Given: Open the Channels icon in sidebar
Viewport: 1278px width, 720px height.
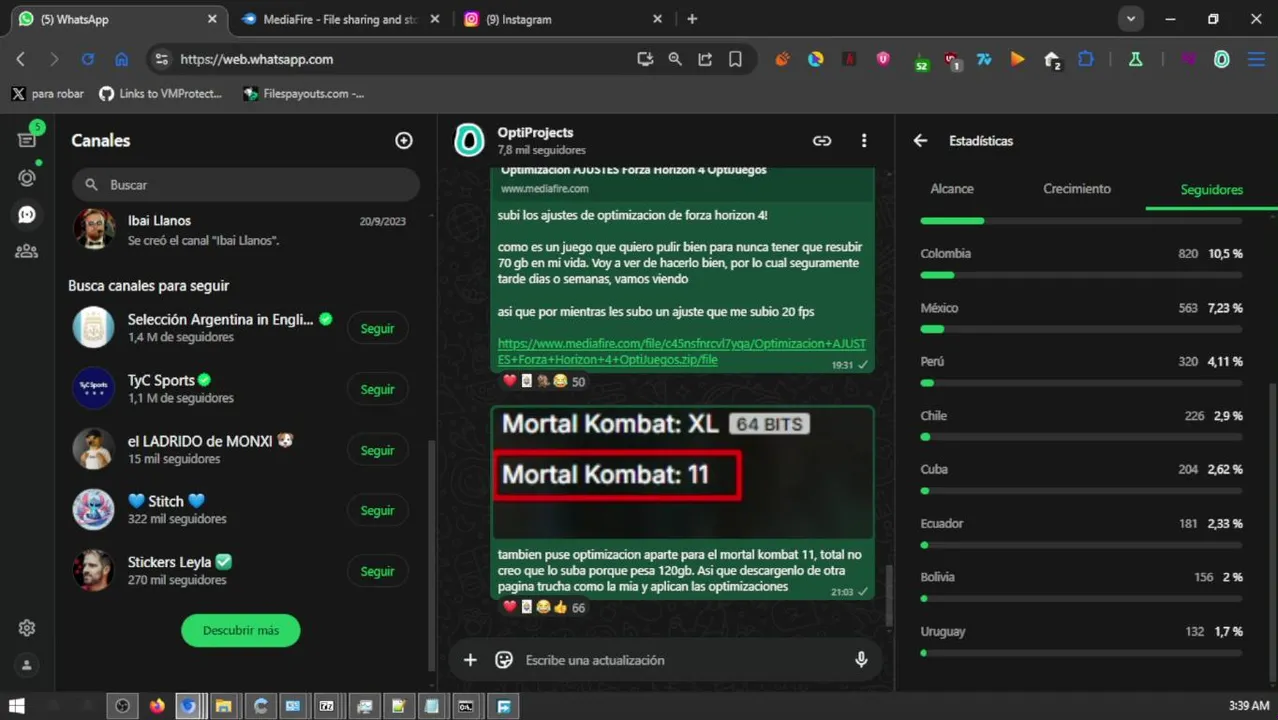Looking at the screenshot, I should click(27, 214).
